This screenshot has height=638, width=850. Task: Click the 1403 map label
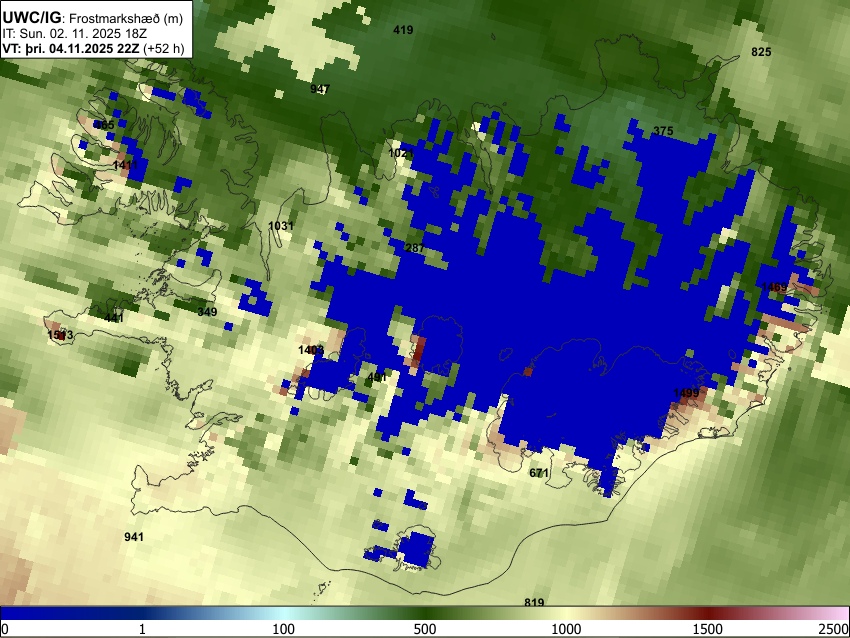click(311, 350)
